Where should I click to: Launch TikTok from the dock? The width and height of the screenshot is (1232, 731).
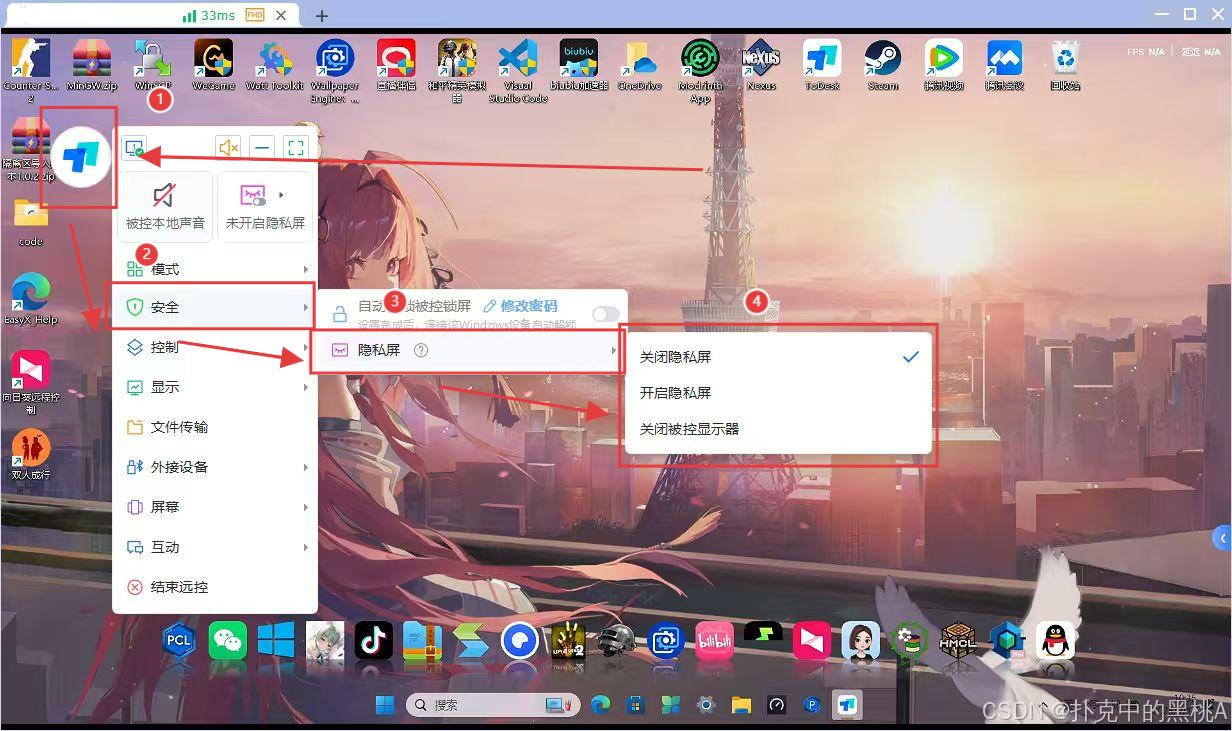click(x=374, y=640)
